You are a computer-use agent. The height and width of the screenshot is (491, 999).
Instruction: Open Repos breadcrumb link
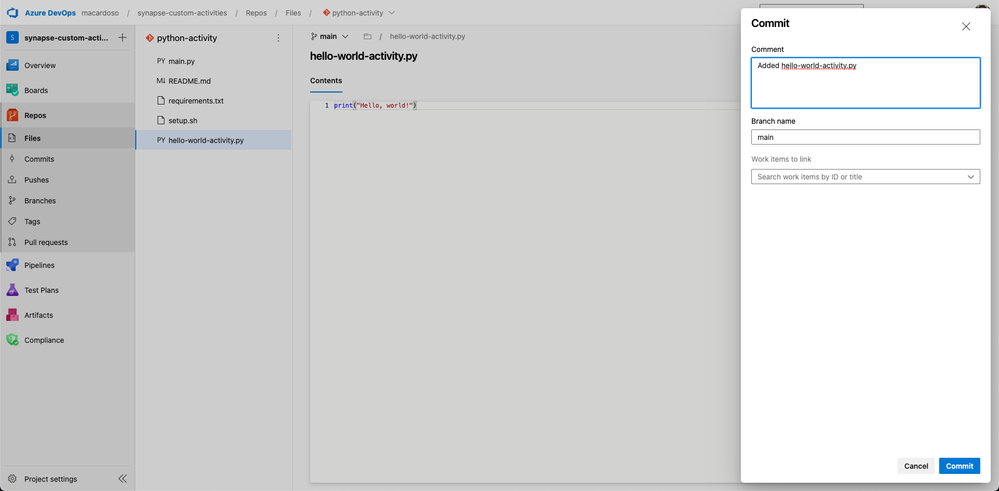(256, 13)
